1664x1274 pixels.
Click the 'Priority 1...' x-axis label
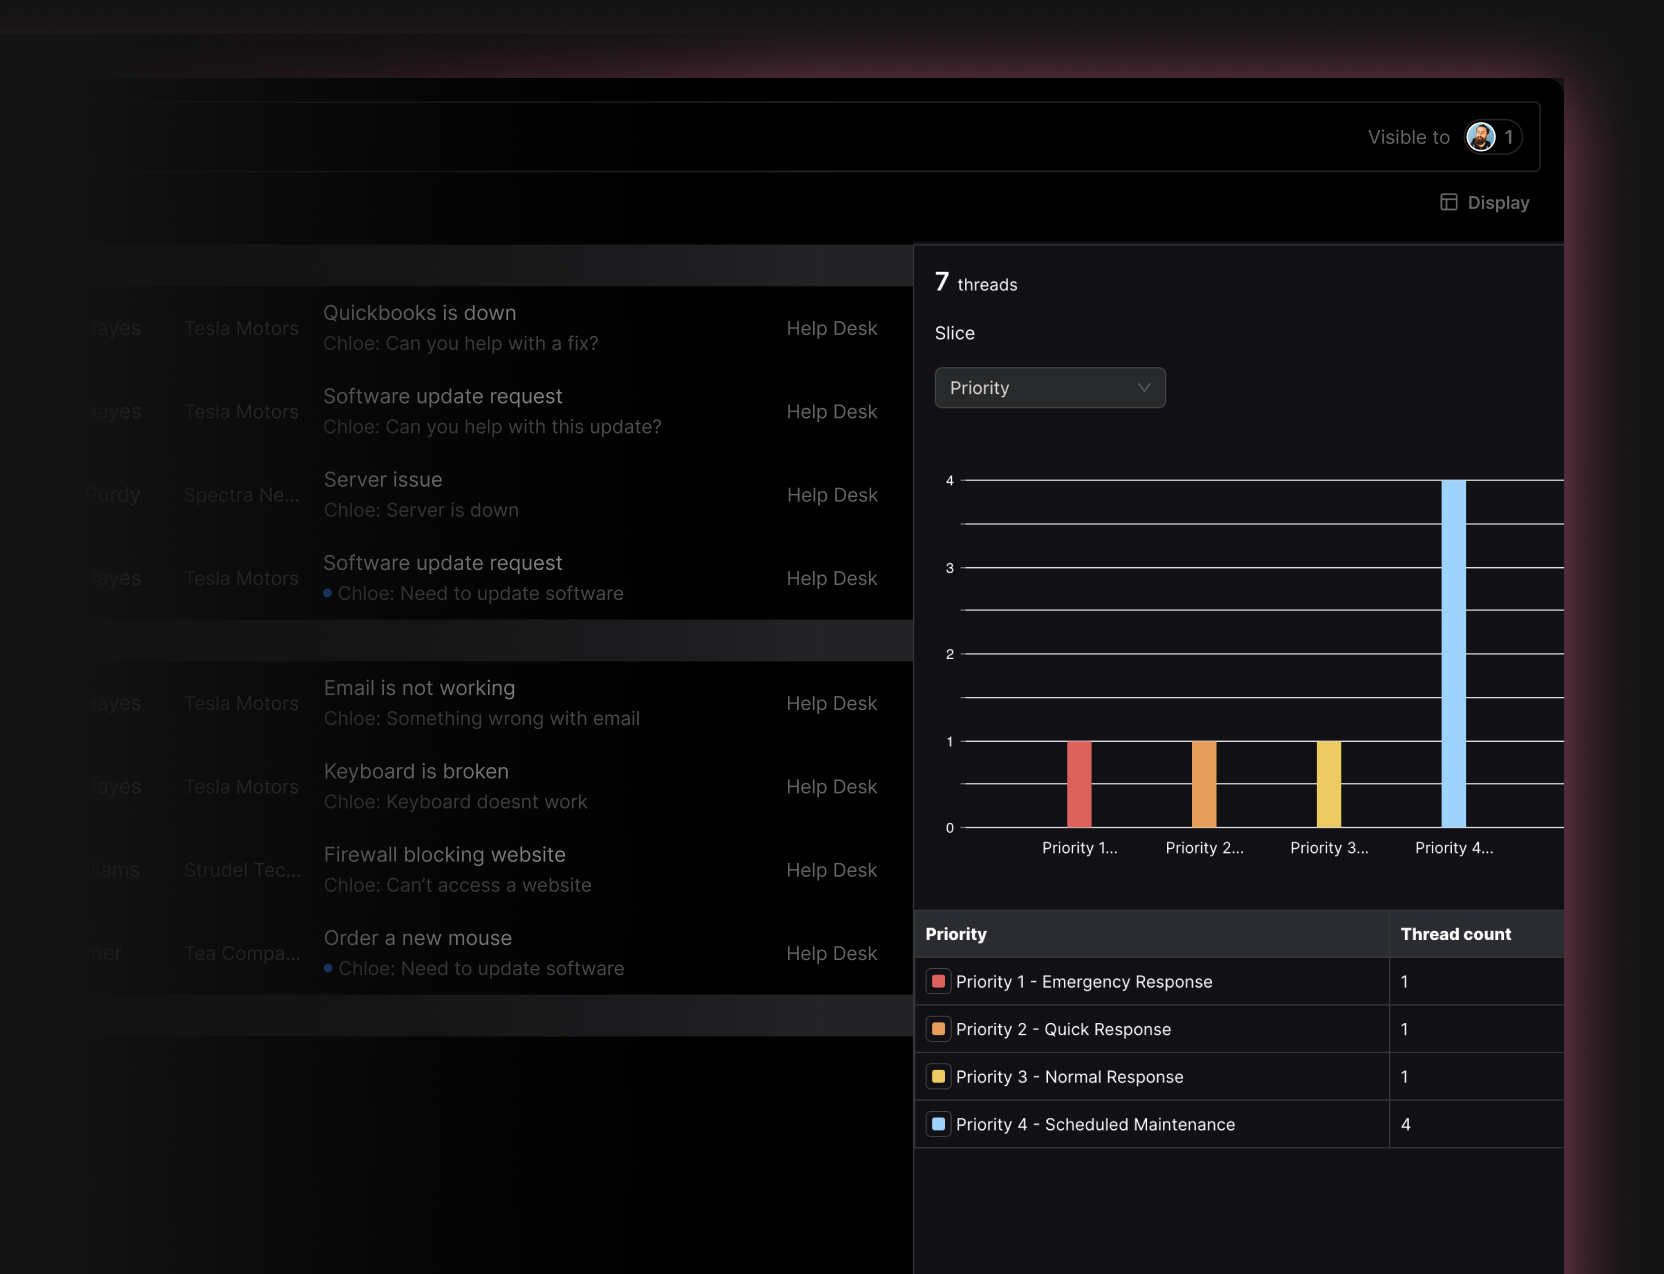tap(1080, 848)
